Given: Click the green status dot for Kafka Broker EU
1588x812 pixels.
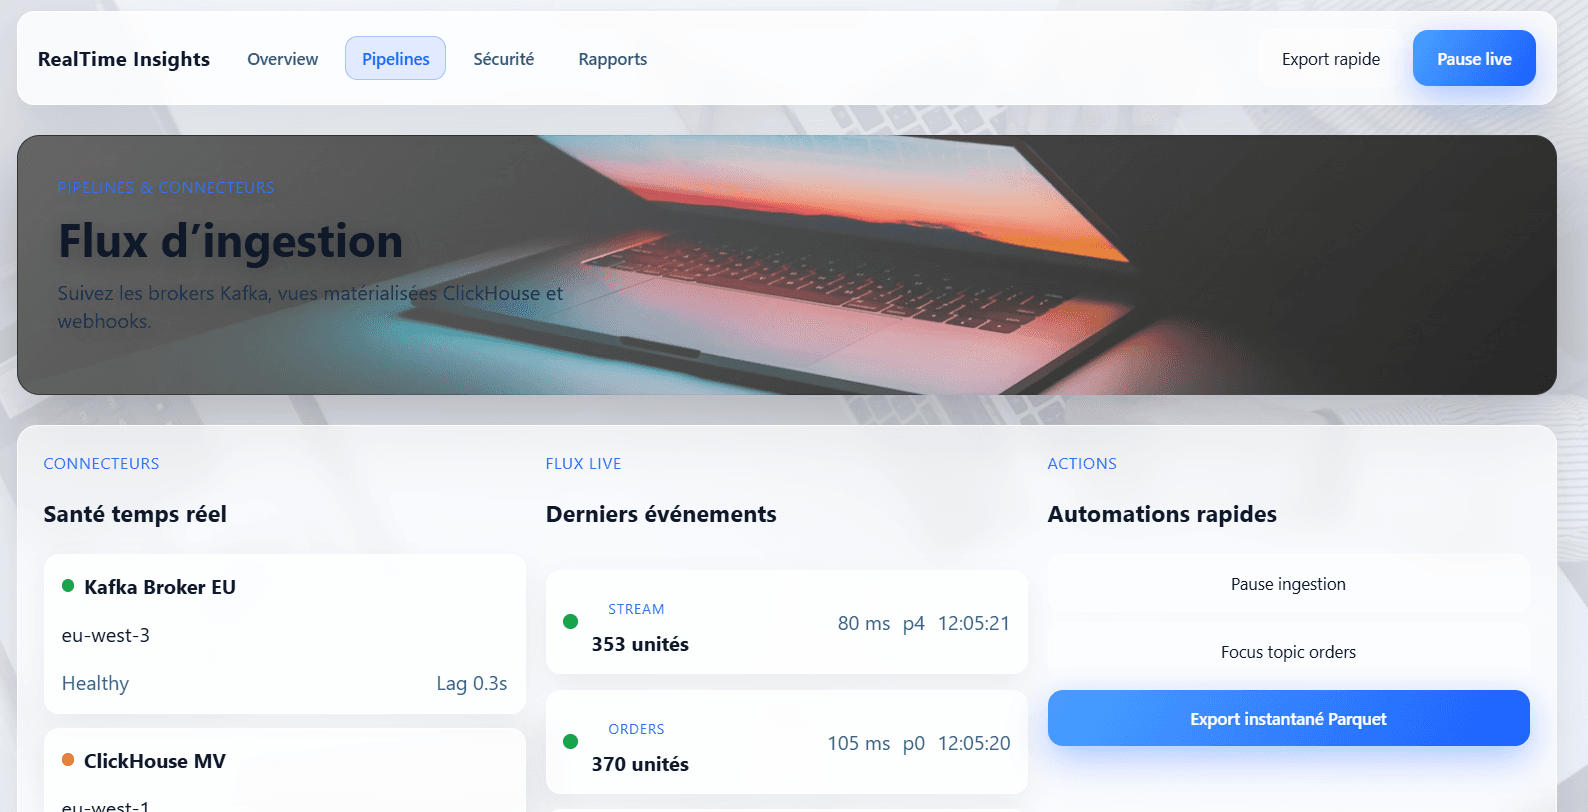Looking at the screenshot, I should [68, 586].
